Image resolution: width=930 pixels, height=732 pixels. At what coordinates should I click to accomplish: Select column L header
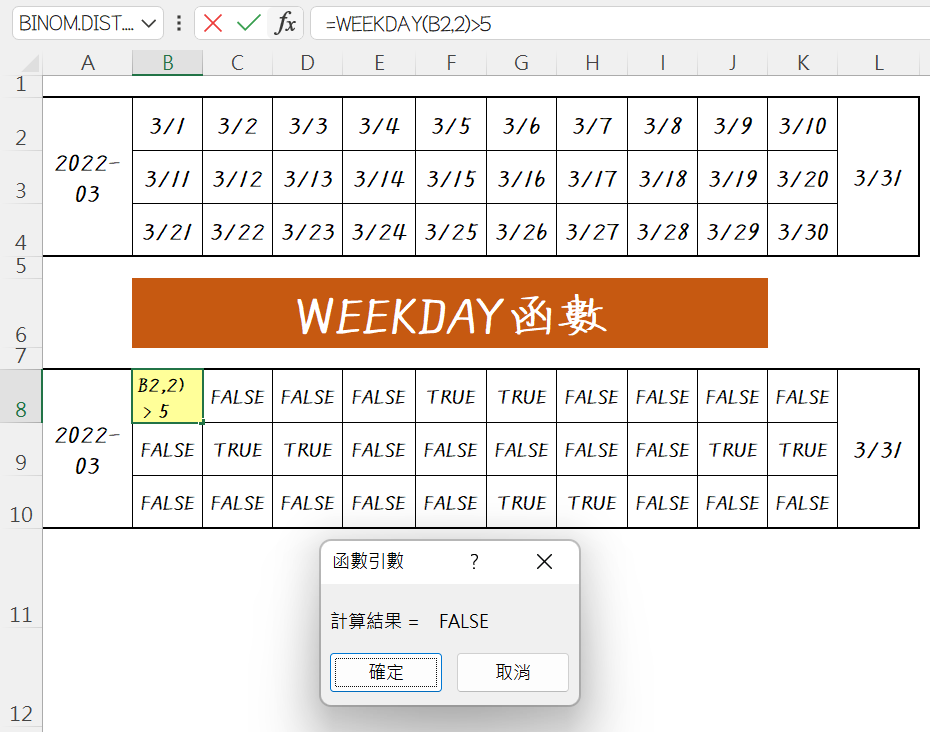879,63
